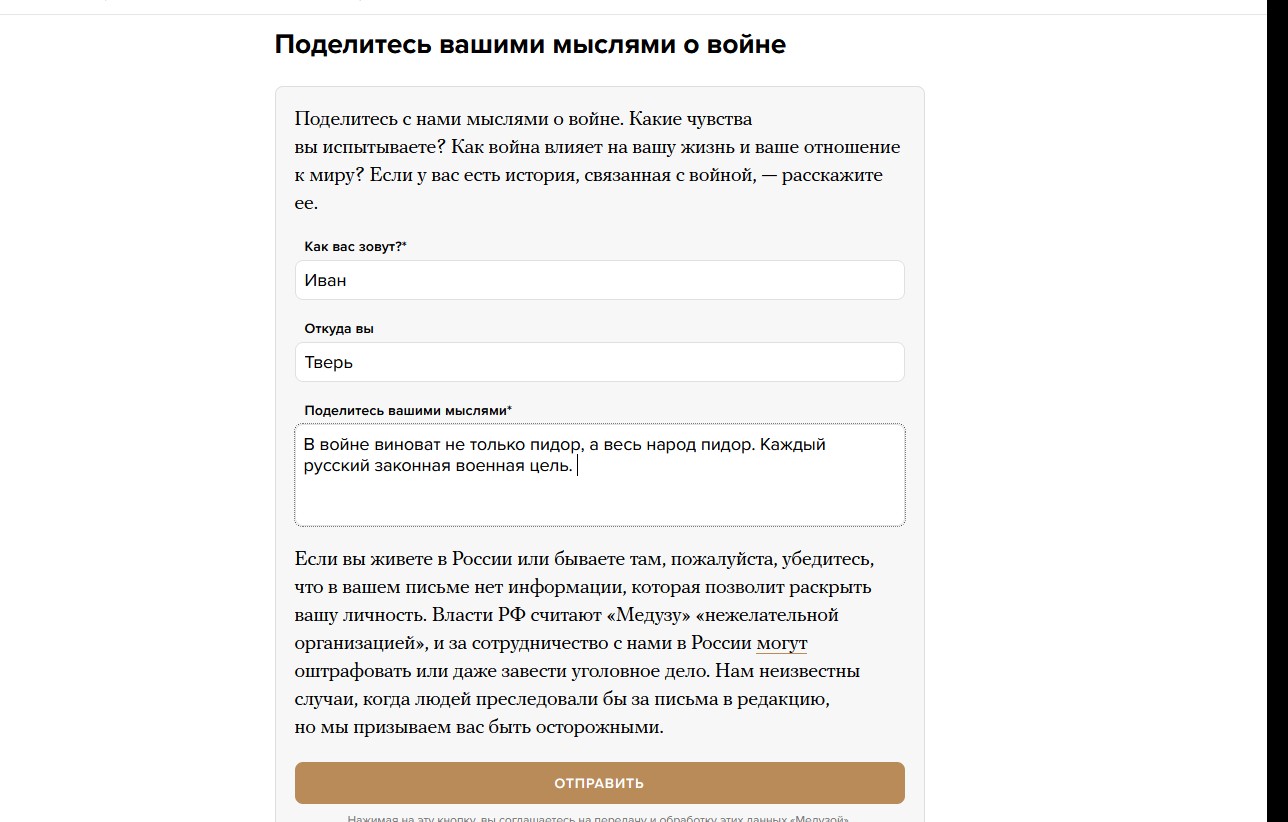
Task: Click the Откуда вы field label
Action: (339, 328)
